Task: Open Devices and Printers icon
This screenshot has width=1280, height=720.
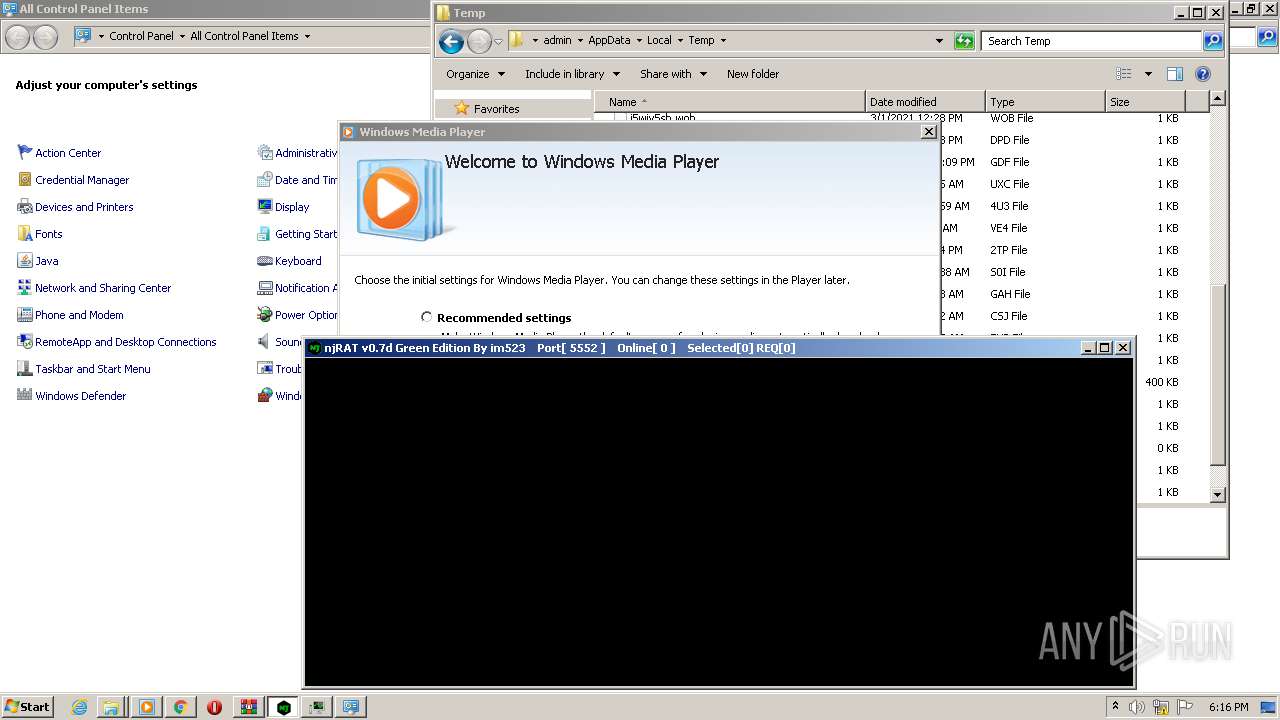Action: click(x=25, y=207)
